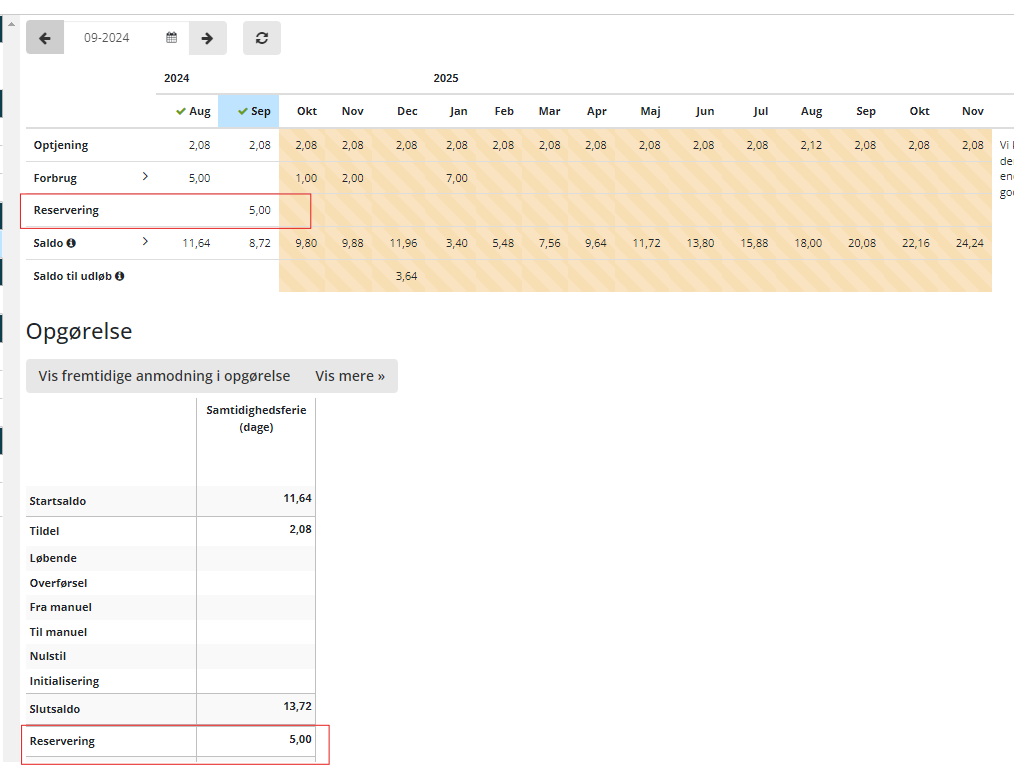Click info icon next to Saldo
This screenshot has width=1014, height=765.
point(71,243)
